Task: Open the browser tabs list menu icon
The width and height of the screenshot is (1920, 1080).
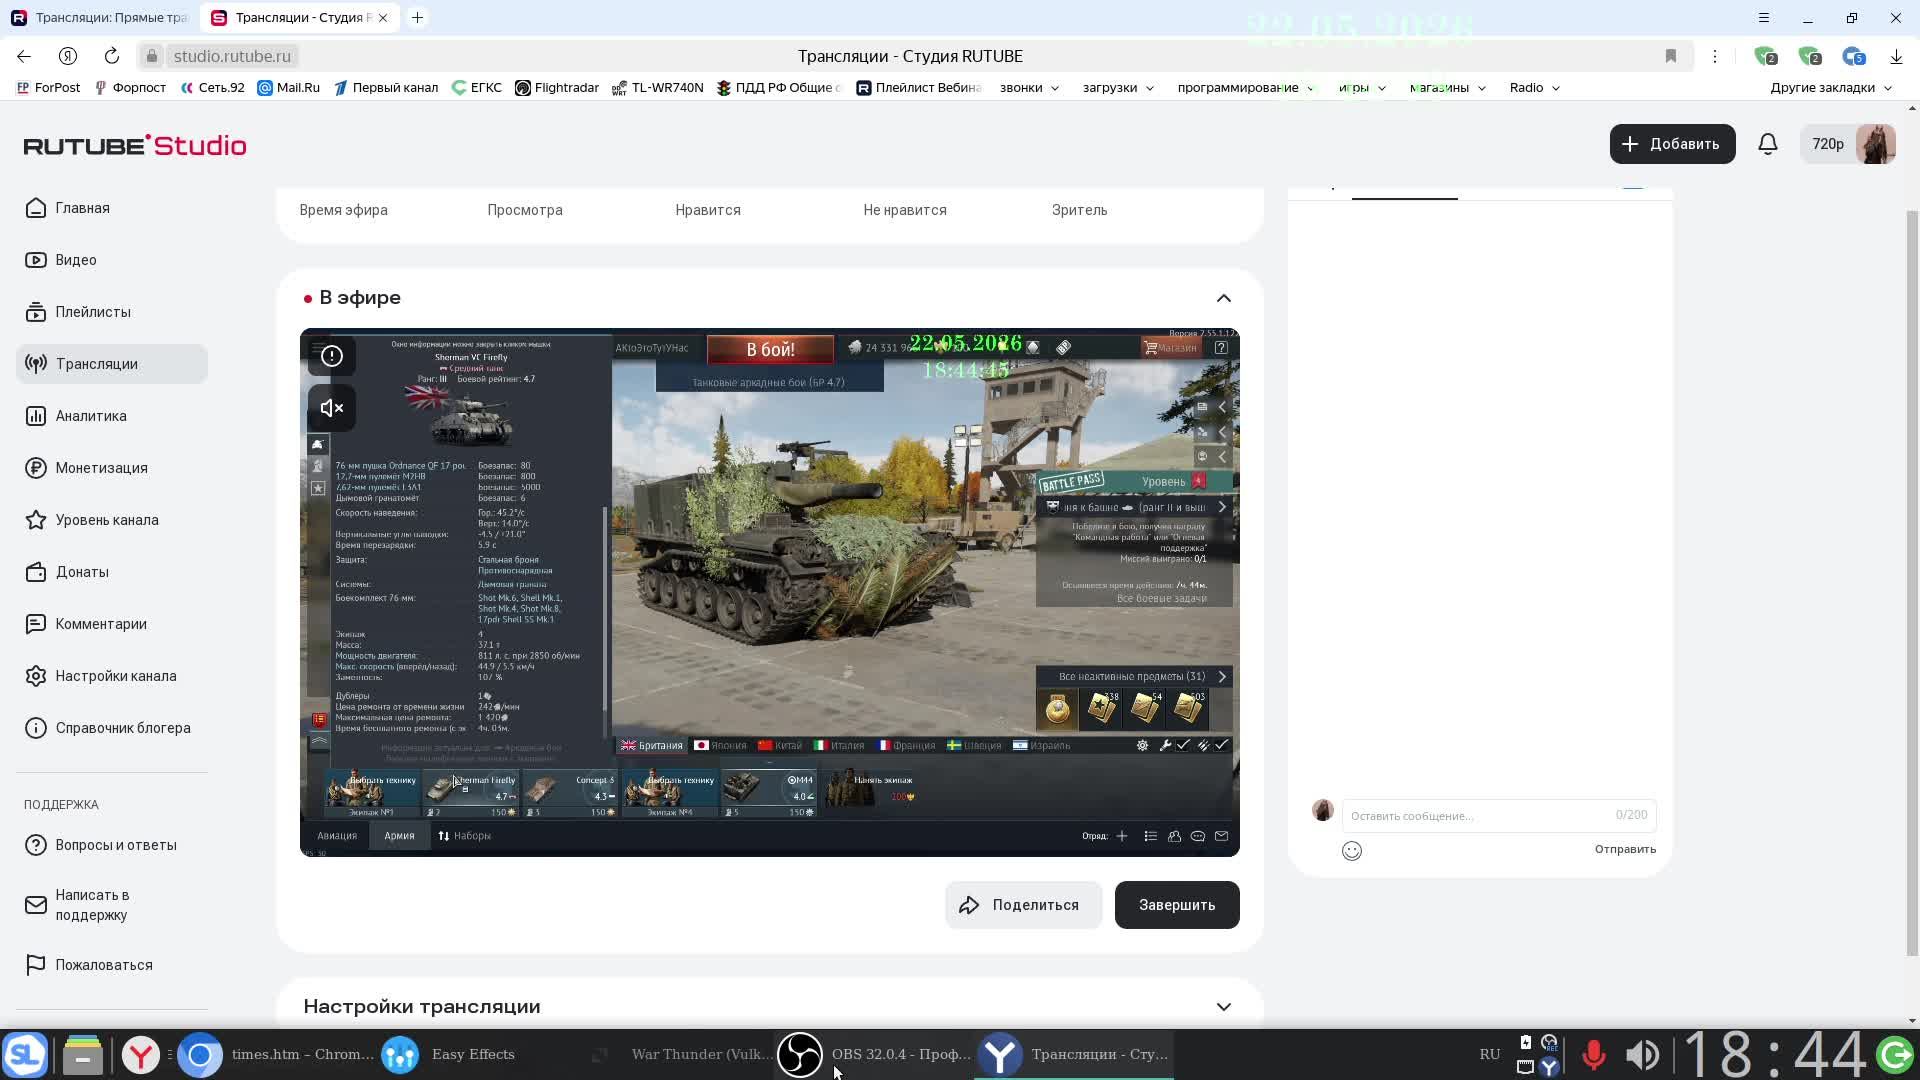Action: coord(1764,18)
